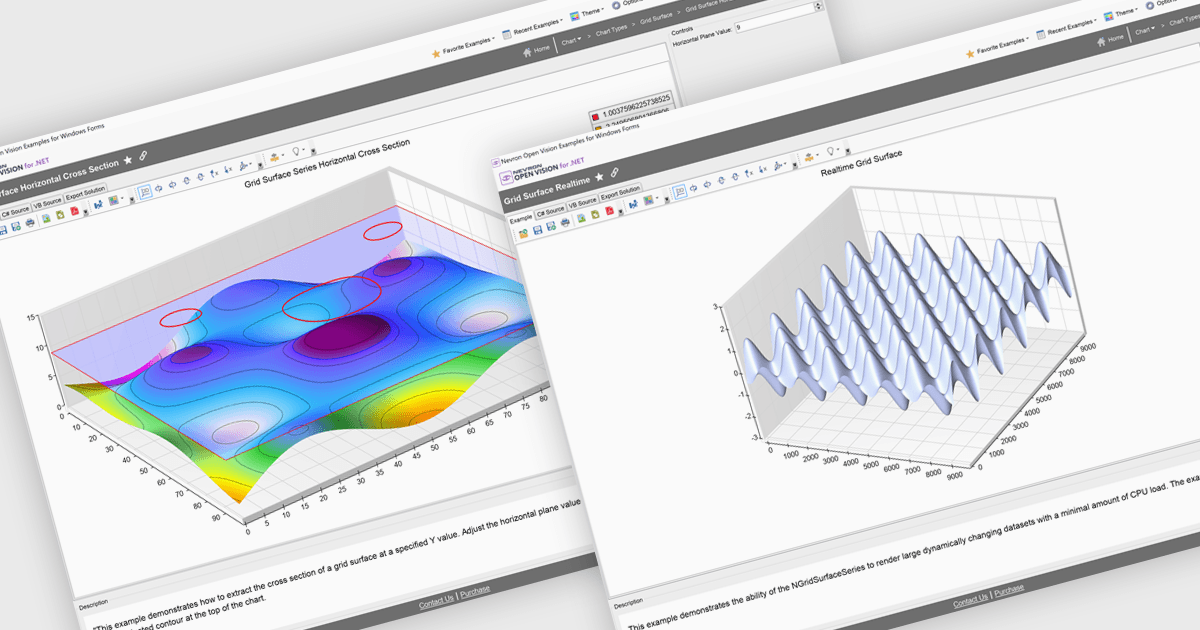
Task: Export to PDF icon in Cross Section window
Action: tap(74, 210)
